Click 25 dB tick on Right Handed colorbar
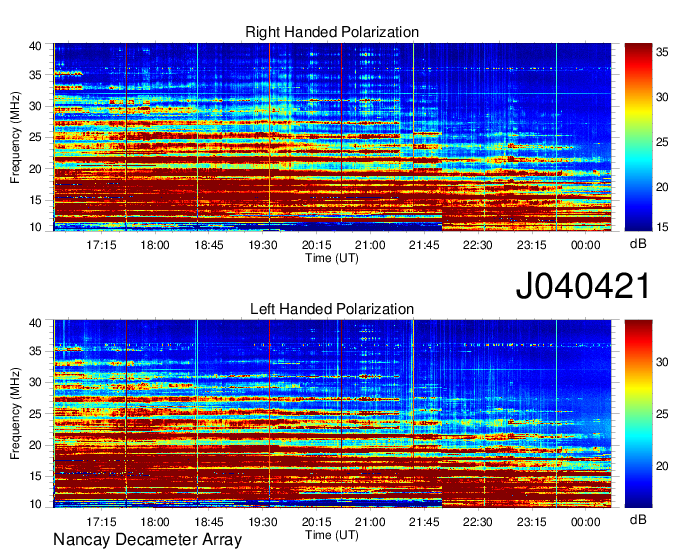The image size is (680, 552). [662, 142]
